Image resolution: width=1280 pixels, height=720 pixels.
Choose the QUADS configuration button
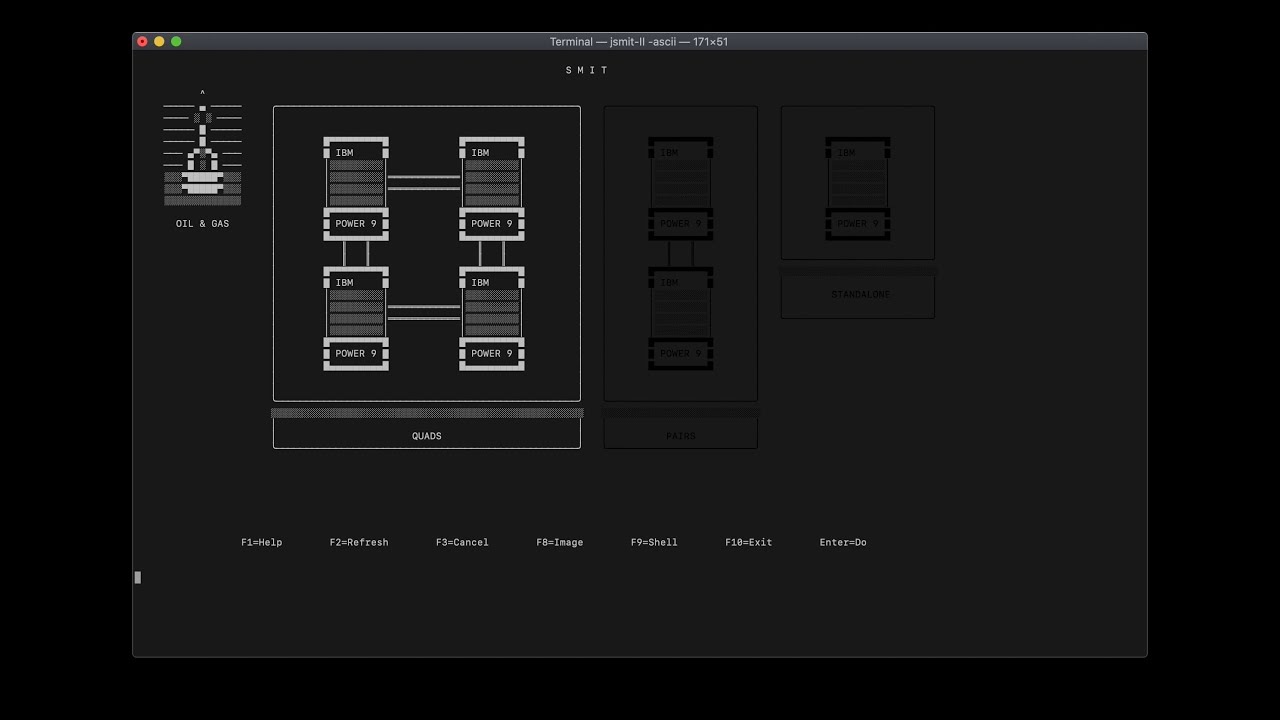point(427,434)
